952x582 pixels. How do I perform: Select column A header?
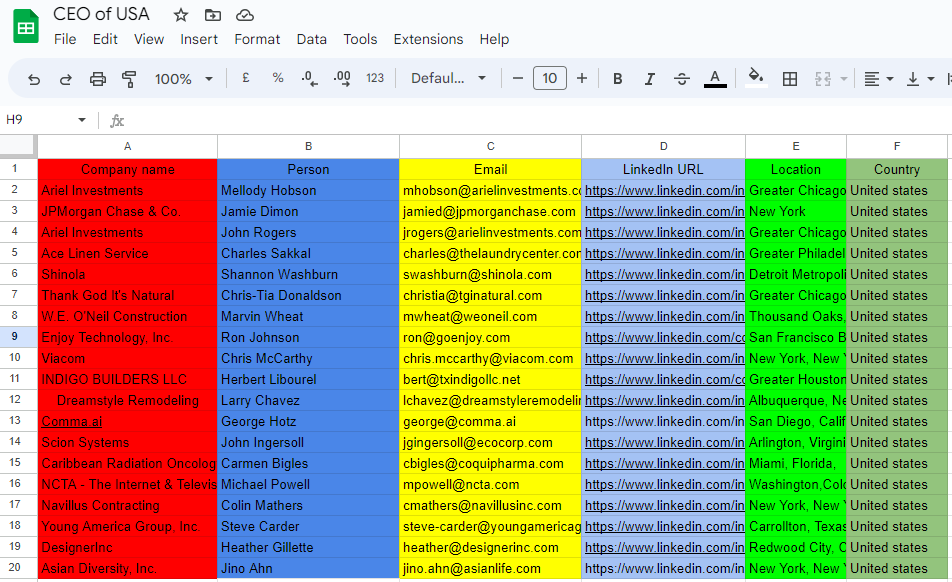pos(128,146)
